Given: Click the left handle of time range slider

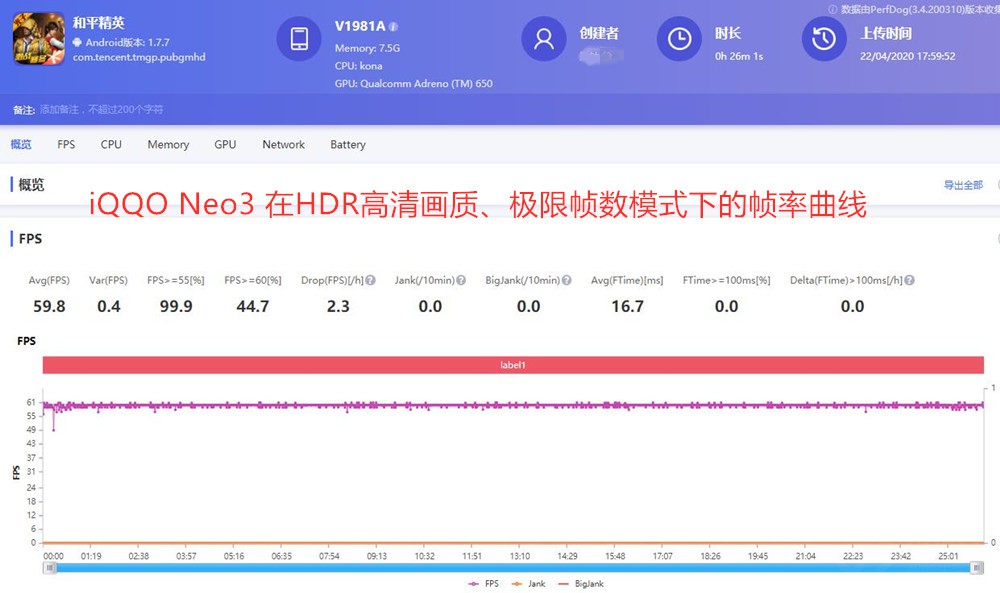Looking at the screenshot, I should 50,567.
